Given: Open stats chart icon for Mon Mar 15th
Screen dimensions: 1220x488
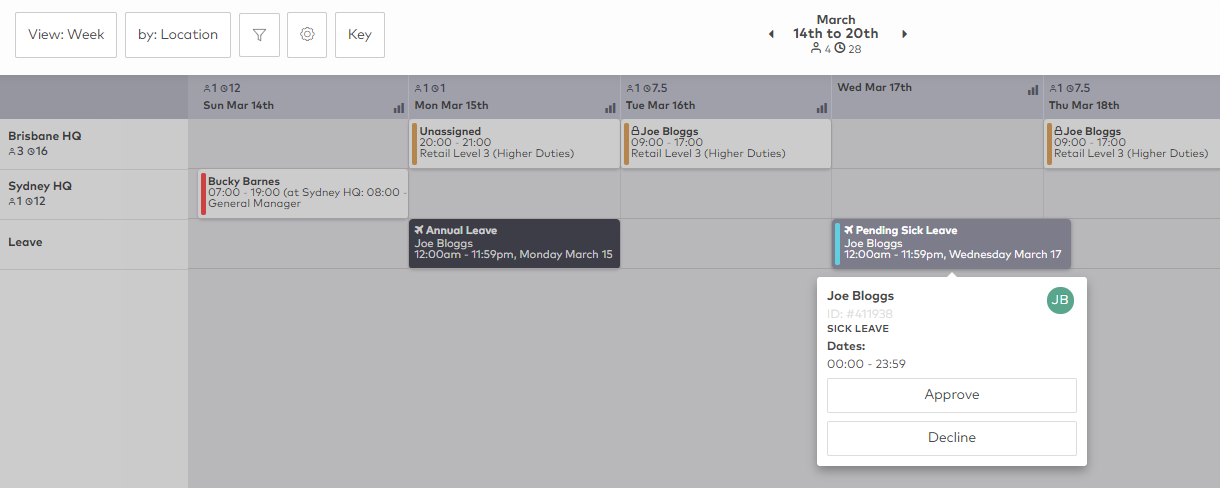Looking at the screenshot, I should (610, 108).
